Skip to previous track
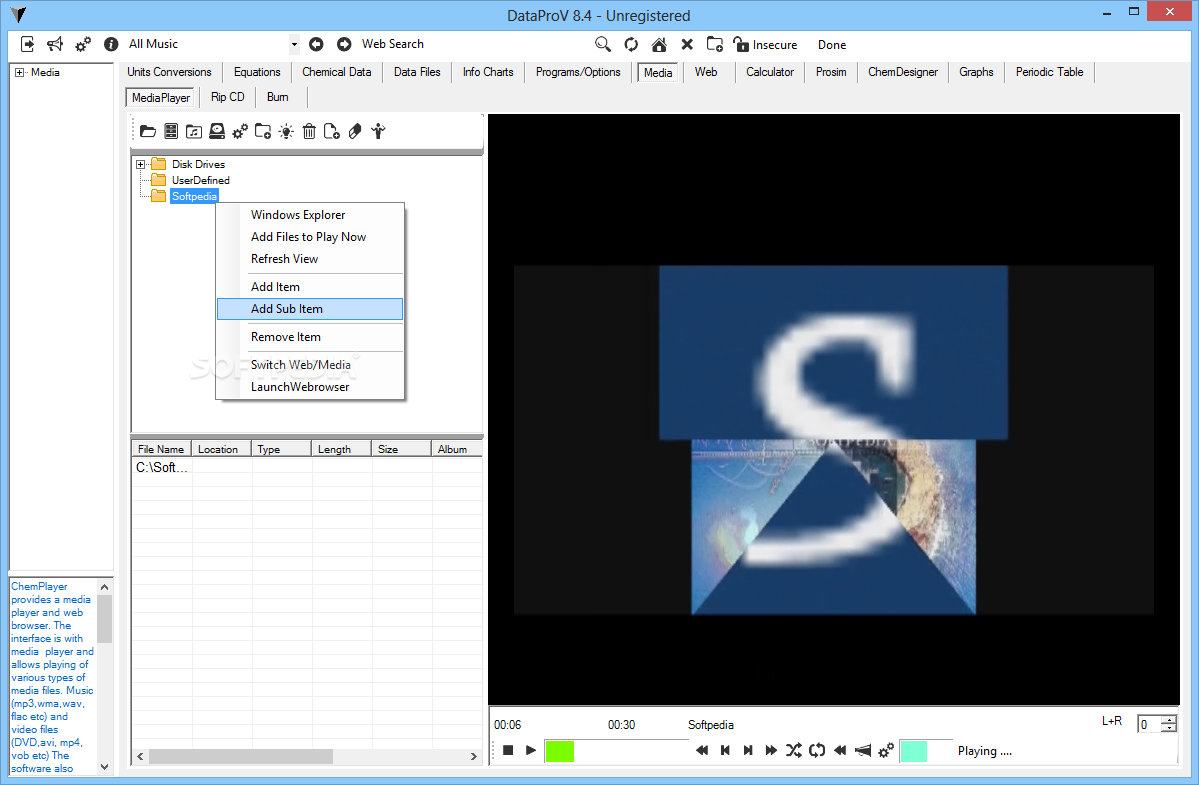1199x785 pixels. tap(725, 751)
